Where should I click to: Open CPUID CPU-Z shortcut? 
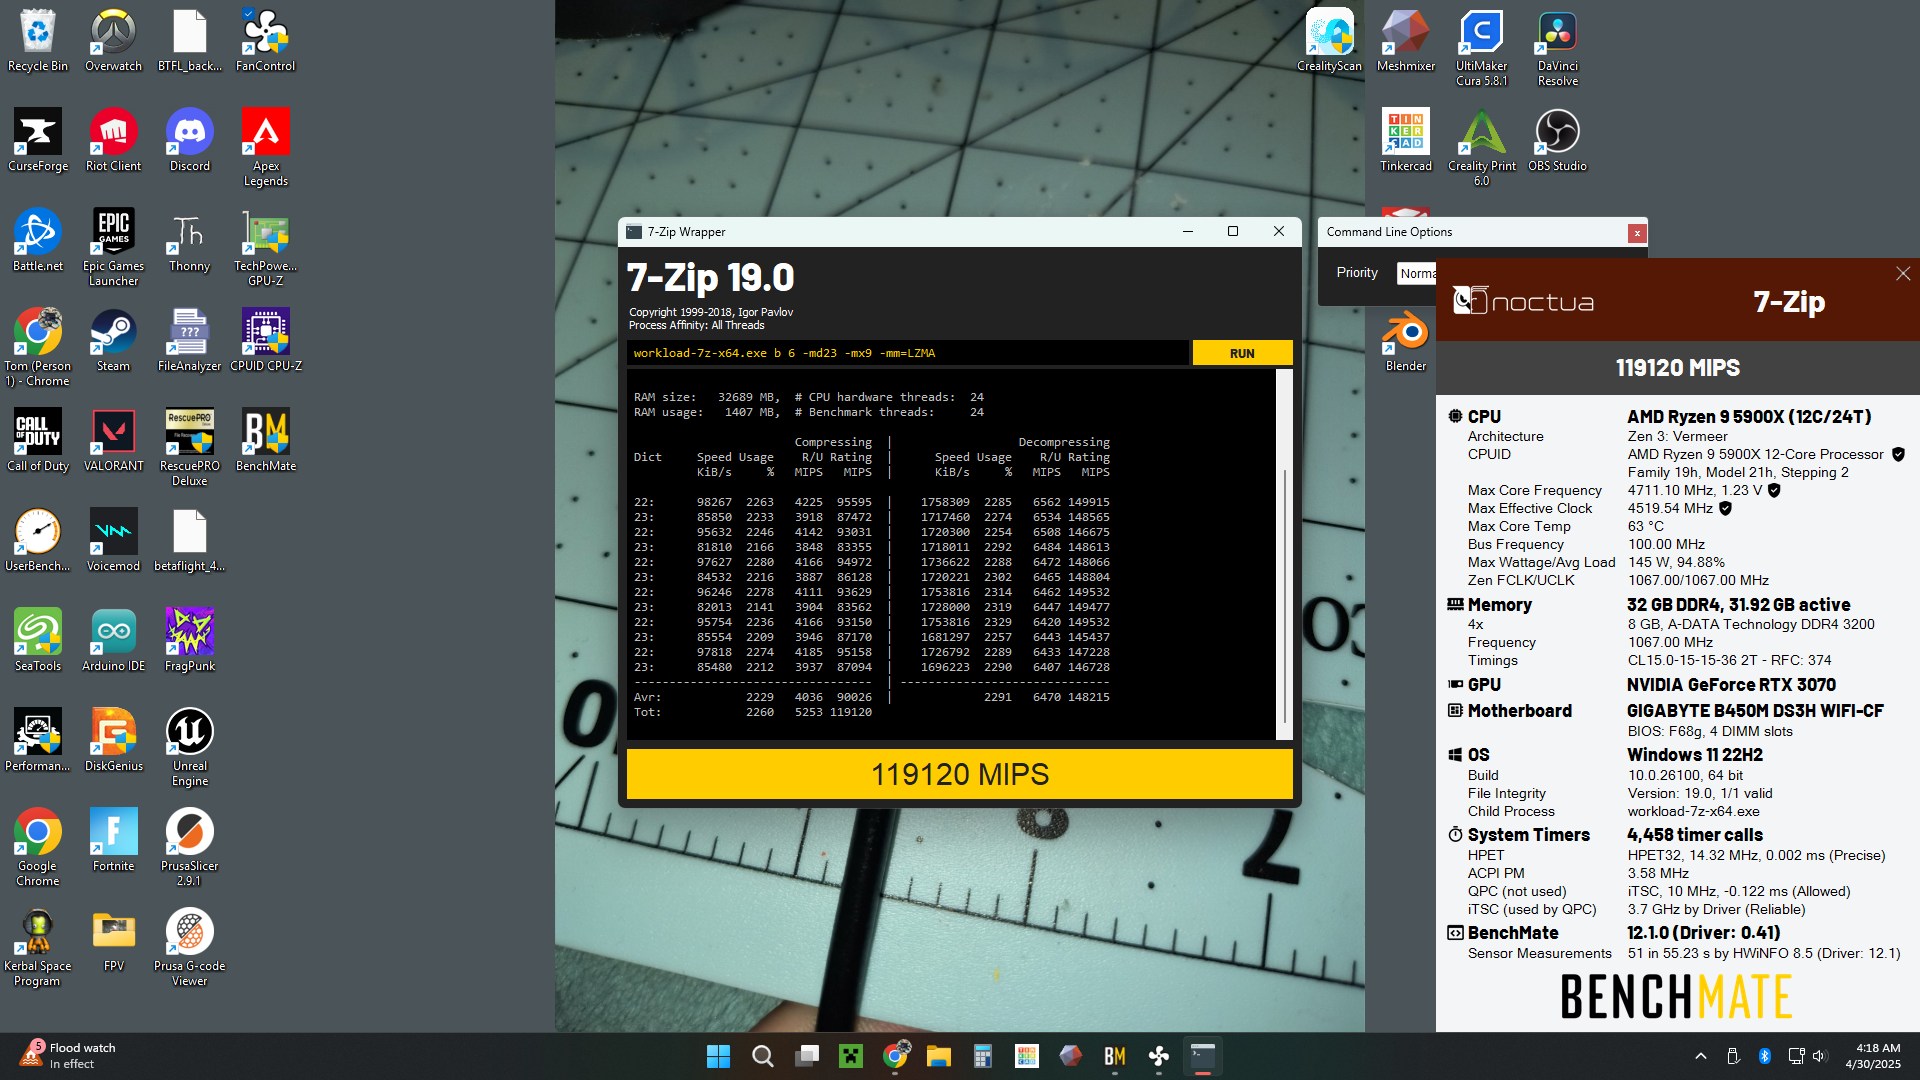click(x=265, y=342)
